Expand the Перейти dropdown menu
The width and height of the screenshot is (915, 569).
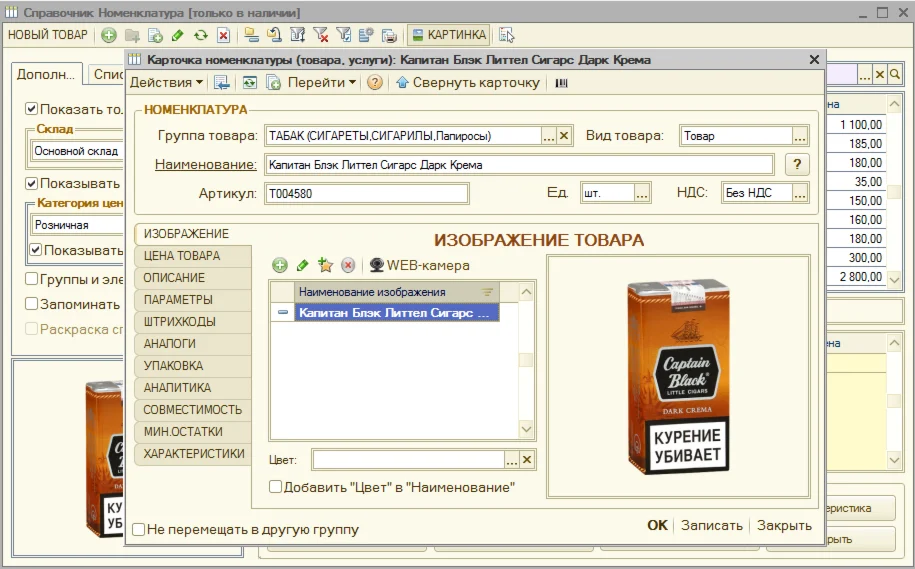[x=322, y=83]
